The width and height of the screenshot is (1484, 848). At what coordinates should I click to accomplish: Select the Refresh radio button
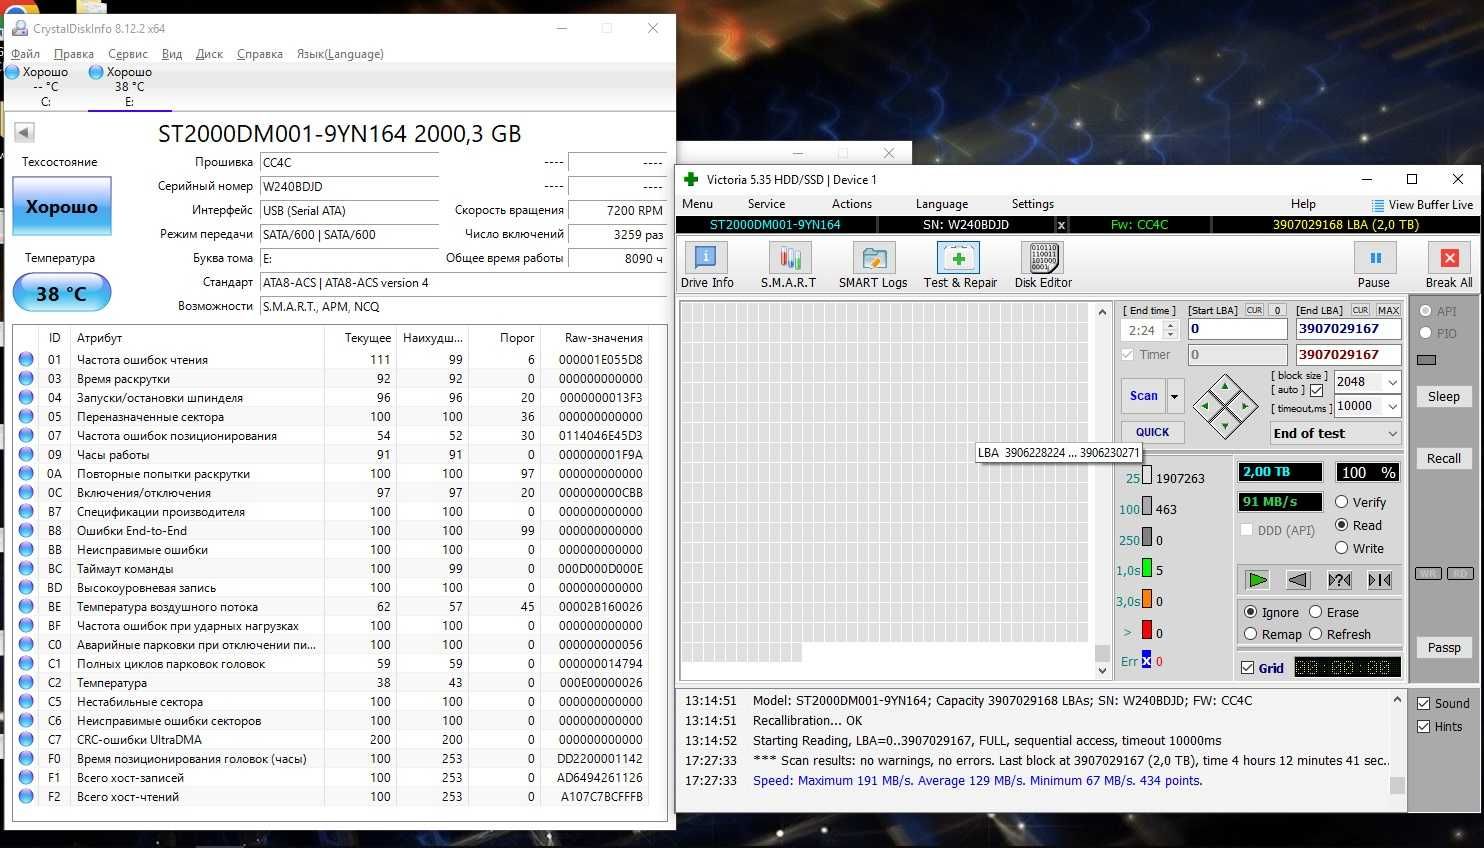pyautogui.click(x=1315, y=634)
